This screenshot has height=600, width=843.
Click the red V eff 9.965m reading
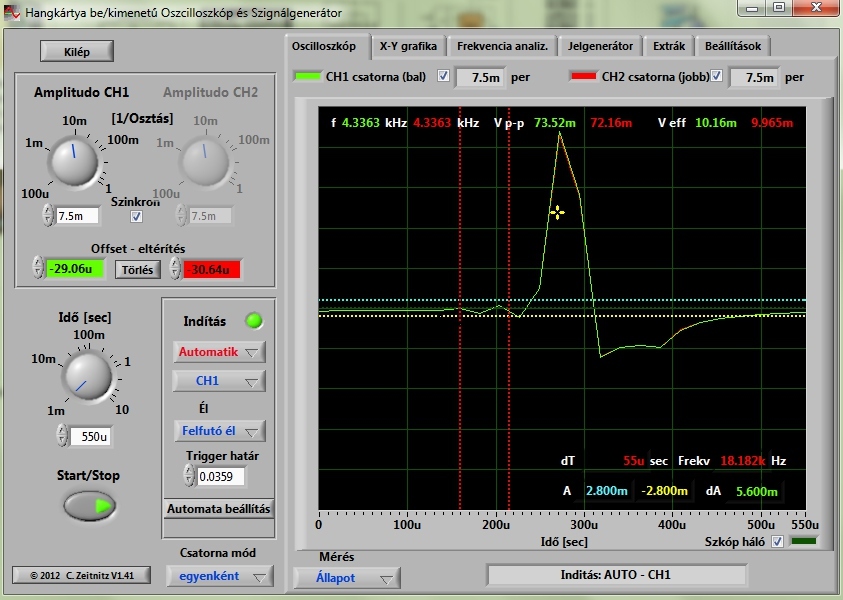pyautogui.click(x=771, y=123)
